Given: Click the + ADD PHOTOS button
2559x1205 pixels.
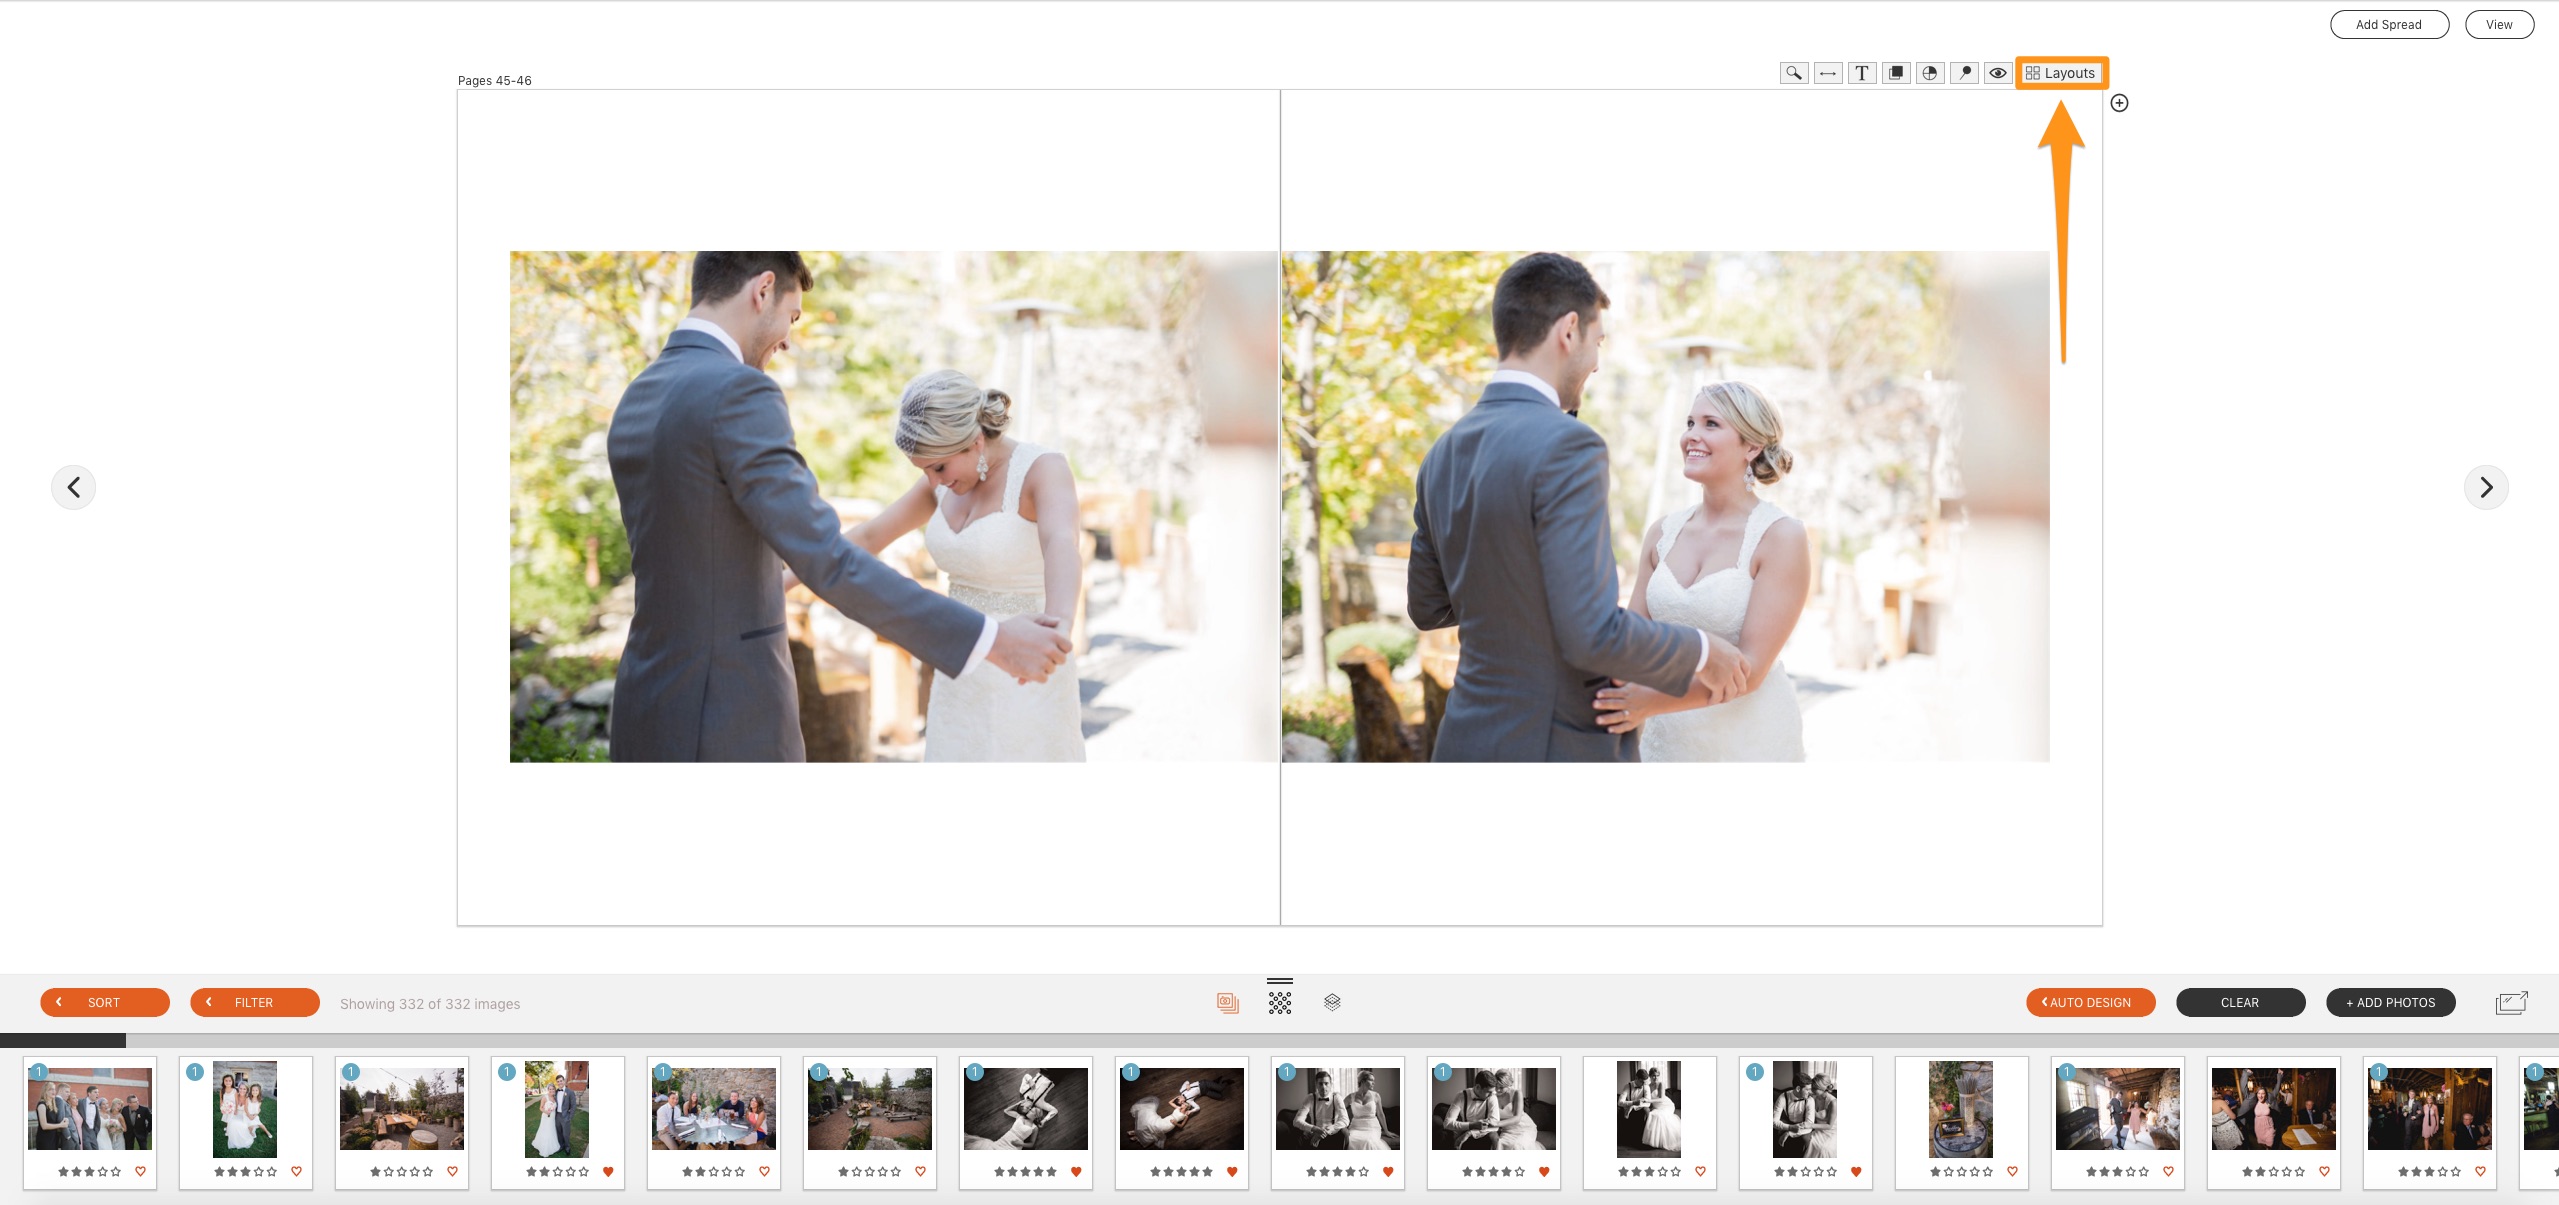Looking at the screenshot, I should 2391,1002.
